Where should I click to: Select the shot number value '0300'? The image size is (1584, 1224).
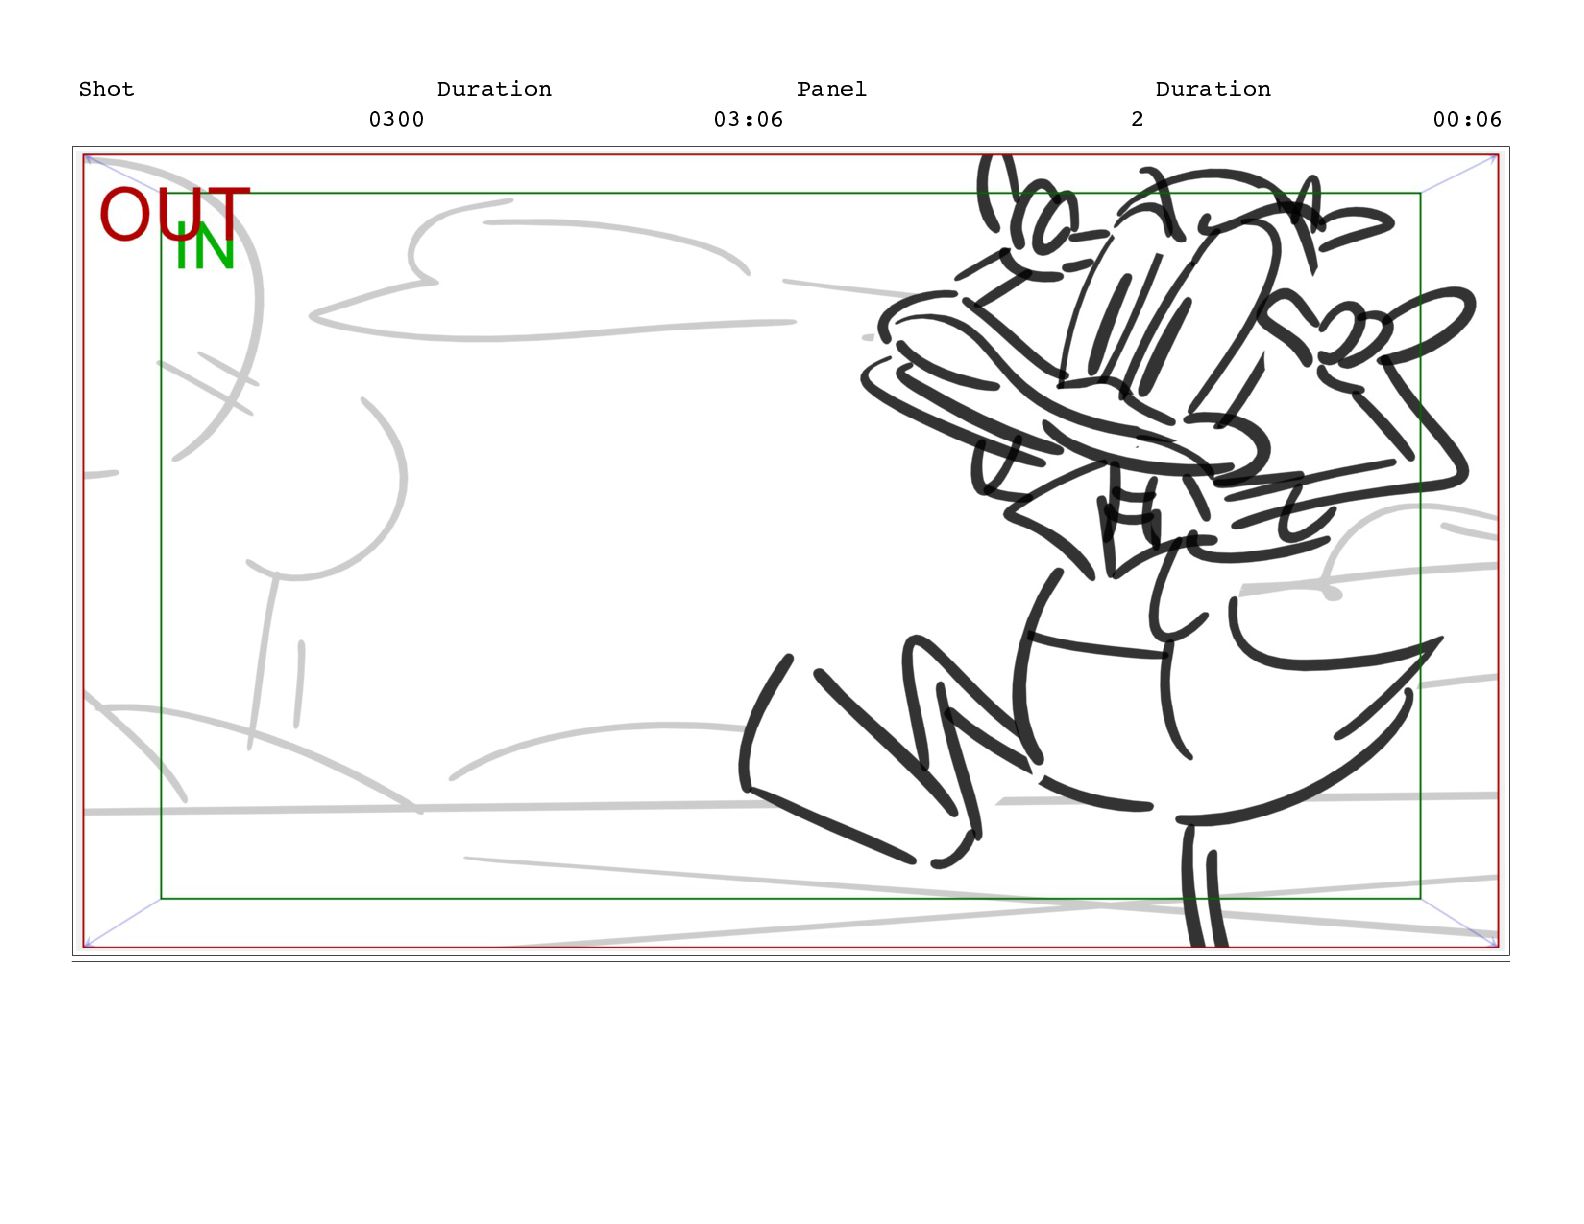[x=397, y=119]
